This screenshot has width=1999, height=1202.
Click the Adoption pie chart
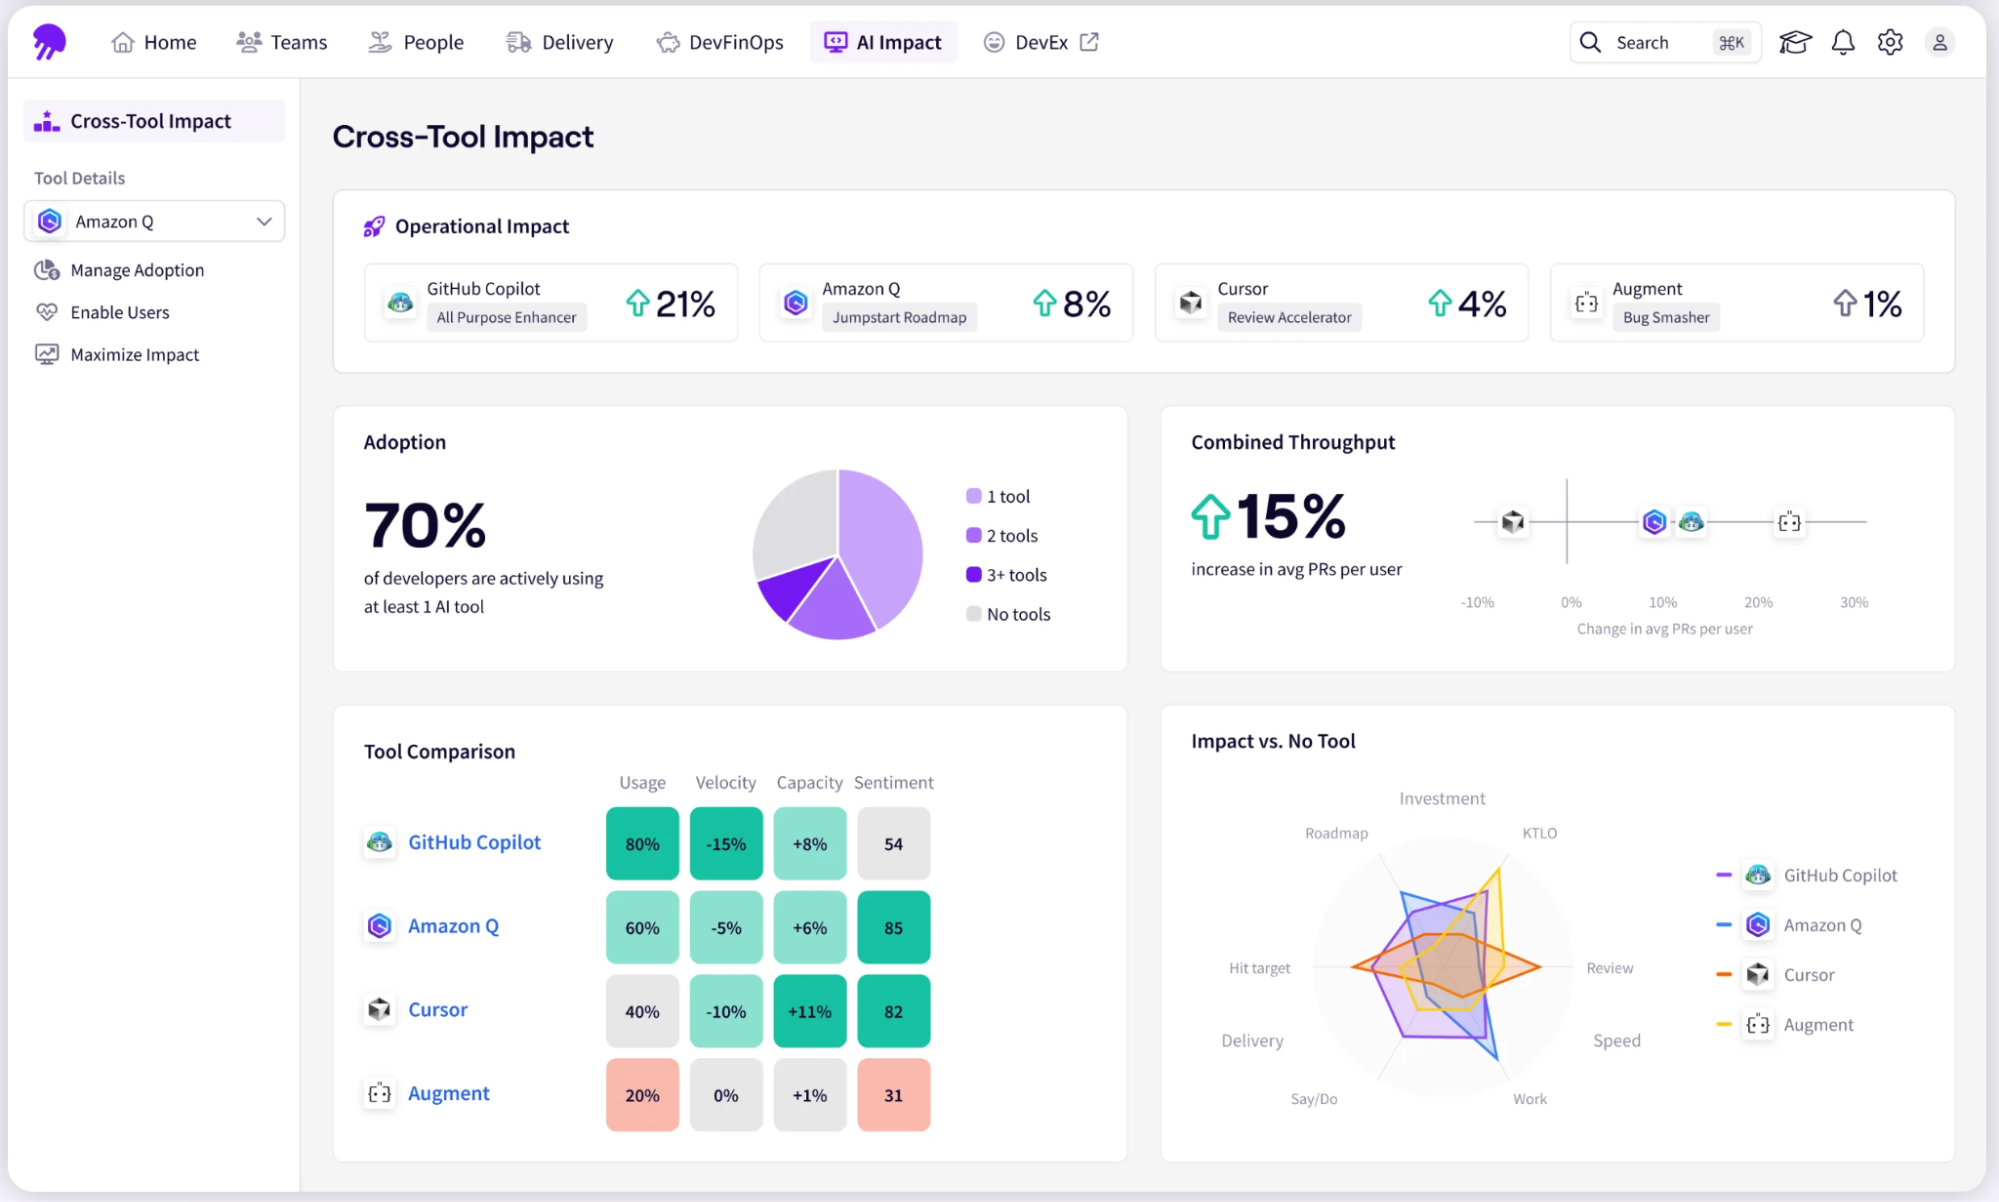pos(837,555)
